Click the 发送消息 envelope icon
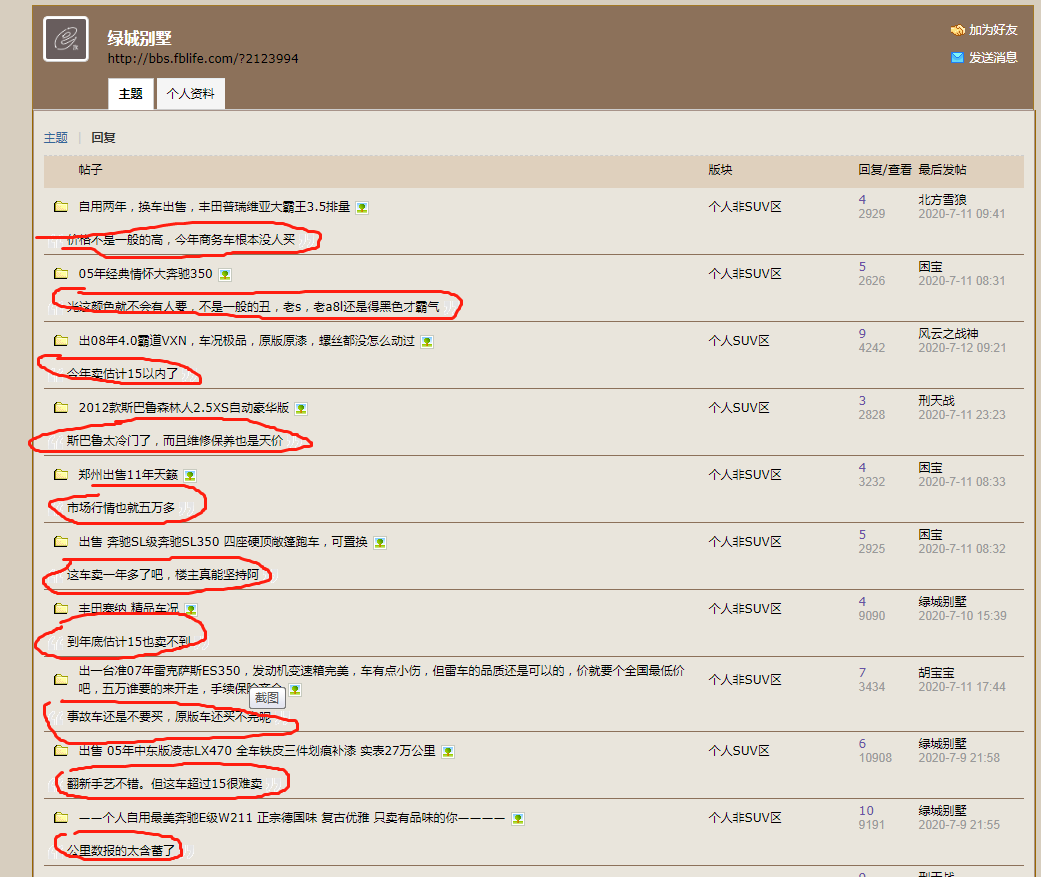Viewport: 1041px width, 877px height. (x=957, y=58)
